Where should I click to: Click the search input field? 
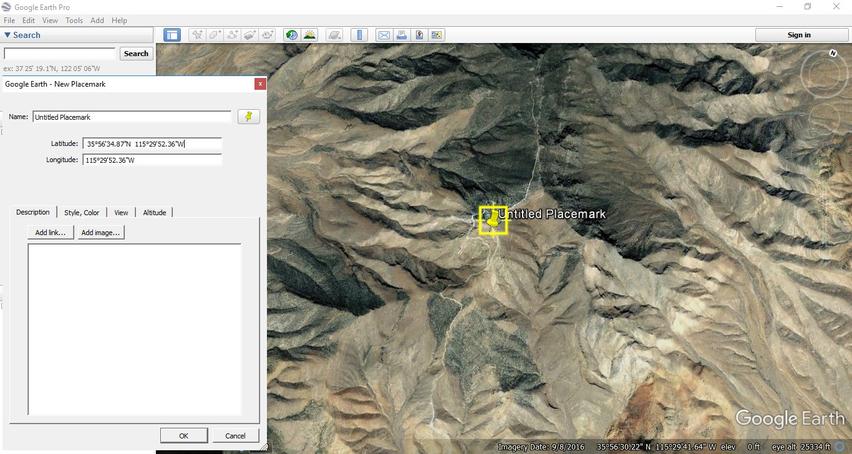tap(60, 53)
